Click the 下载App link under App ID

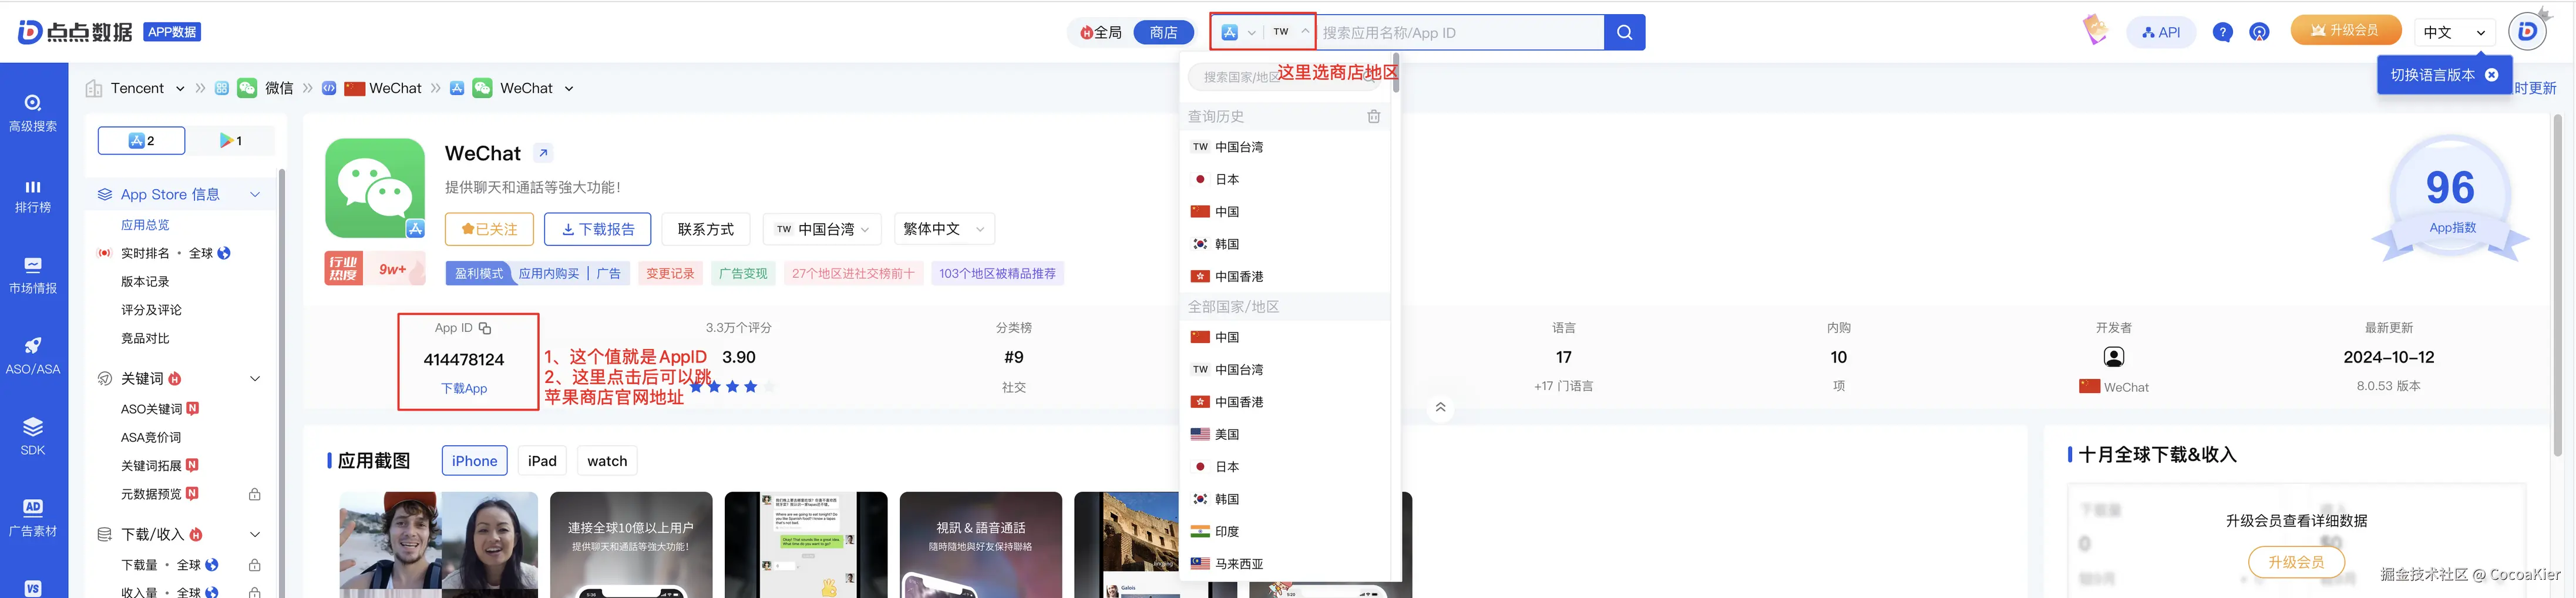tap(464, 388)
